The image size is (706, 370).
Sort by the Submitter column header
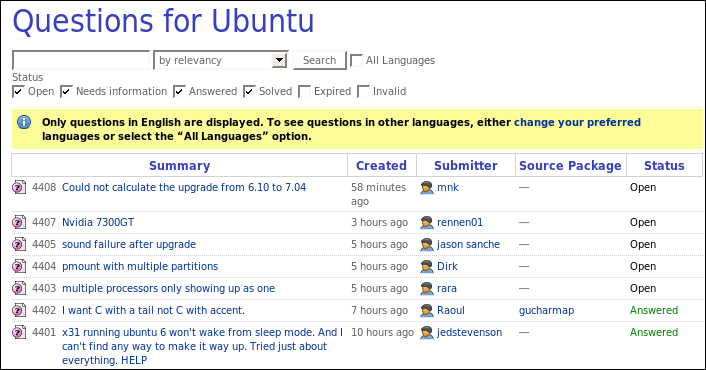click(x=466, y=166)
